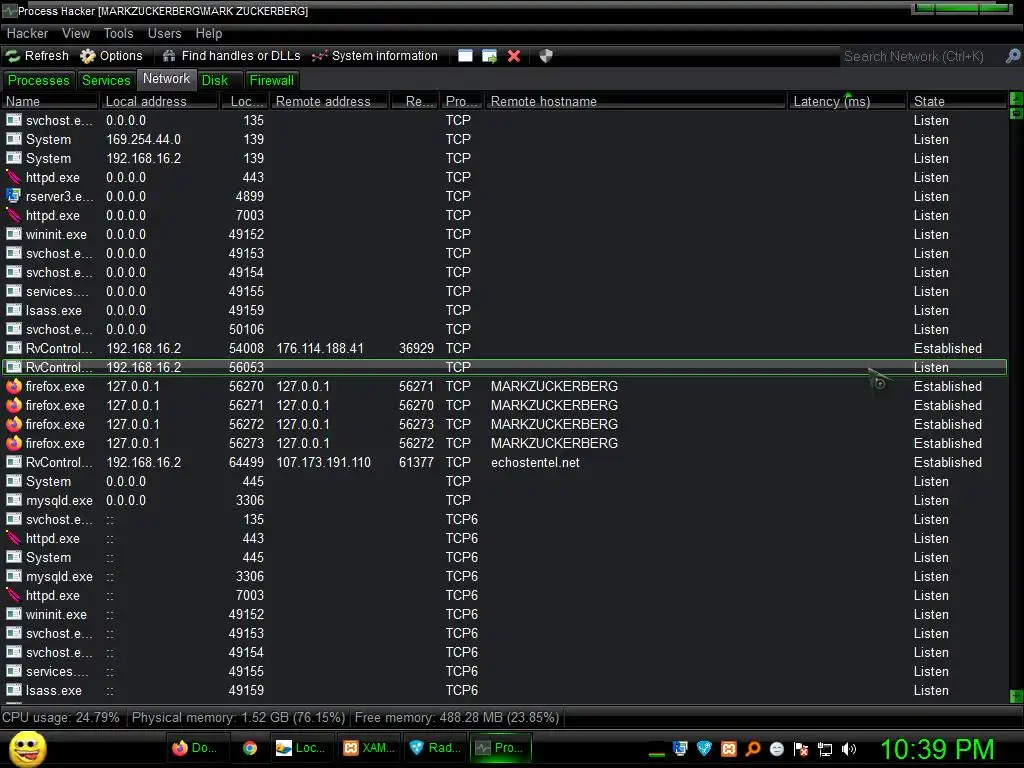Open the Hacker menu
The width and height of the screenshot is (1024, 768).
[x=27, y=33]
